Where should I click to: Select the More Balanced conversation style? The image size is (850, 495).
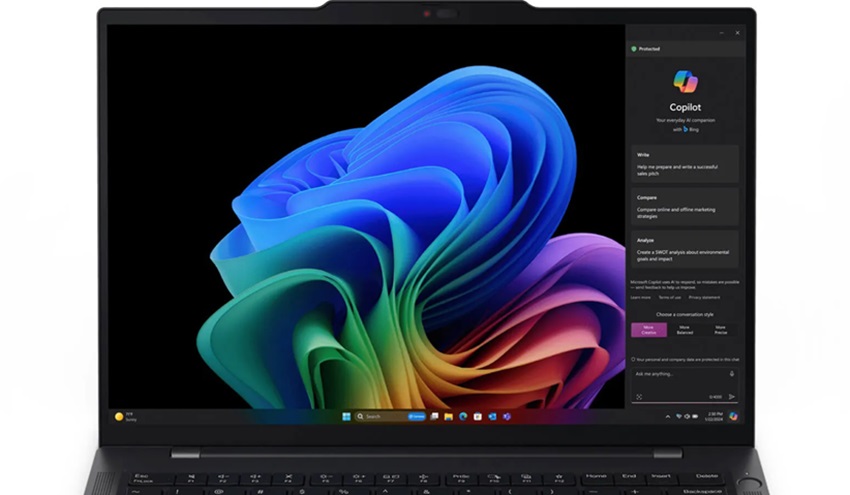[685, 330]
